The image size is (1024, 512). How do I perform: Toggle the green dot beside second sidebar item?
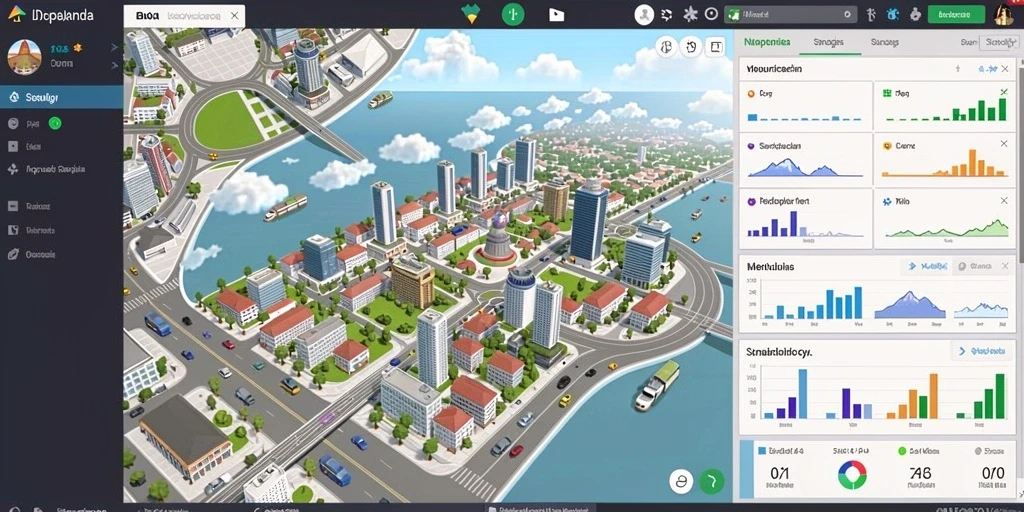(x=55, y=123)
